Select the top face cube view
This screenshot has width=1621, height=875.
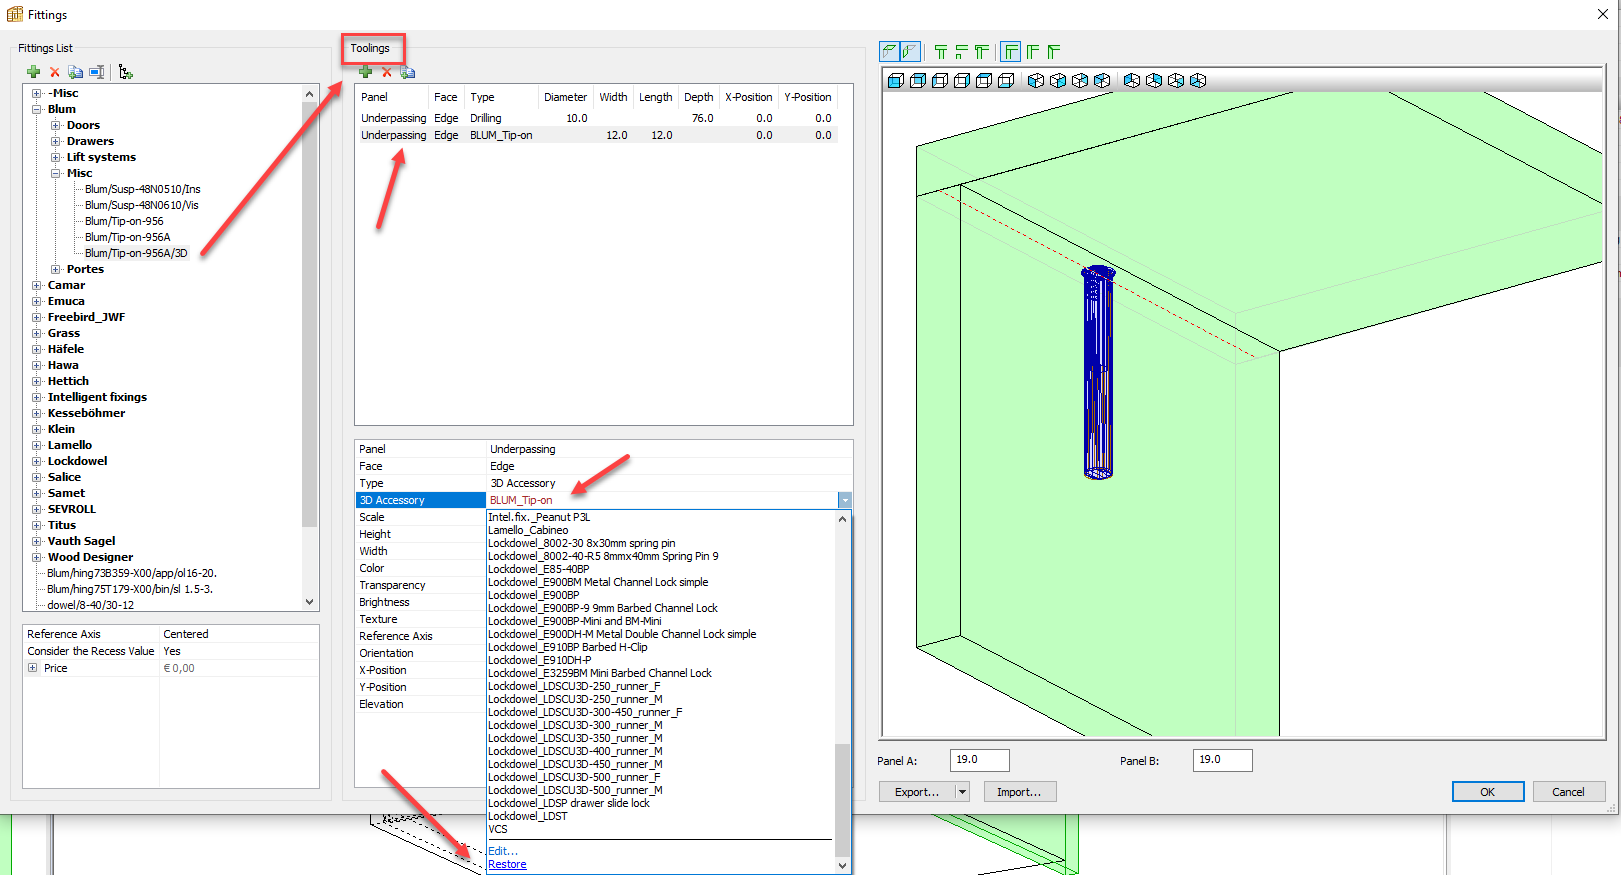984,81
